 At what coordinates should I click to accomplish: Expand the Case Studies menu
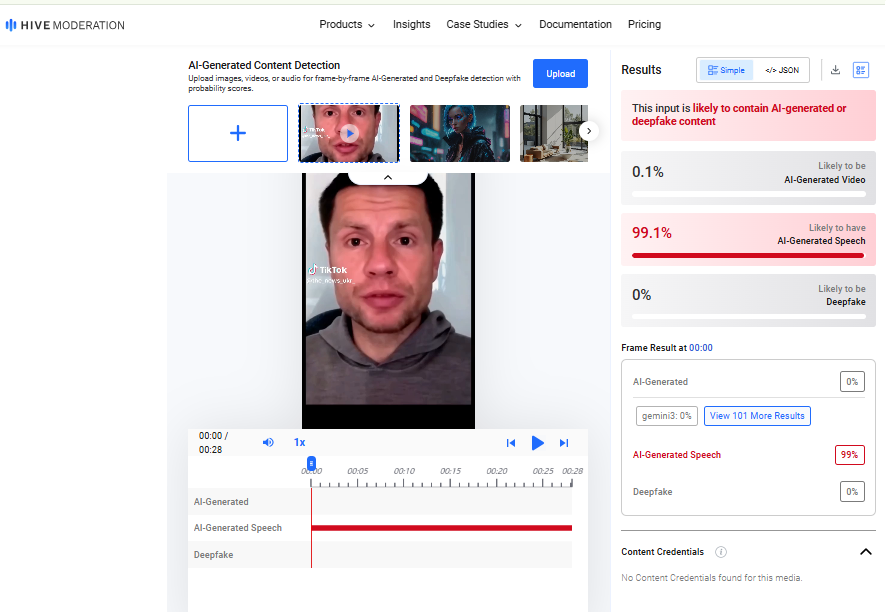(484, 24)
